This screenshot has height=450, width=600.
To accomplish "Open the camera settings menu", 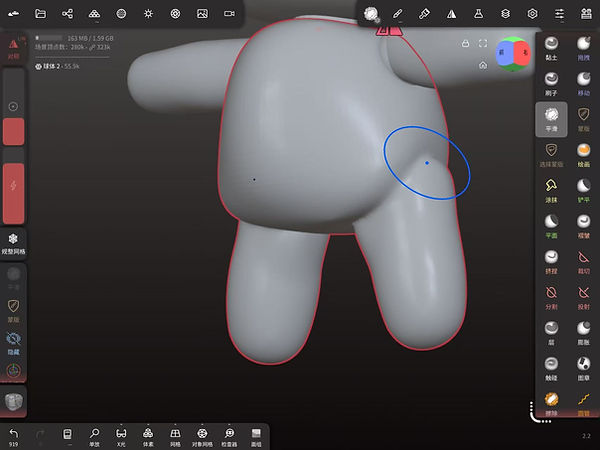I will click(229, 14).
